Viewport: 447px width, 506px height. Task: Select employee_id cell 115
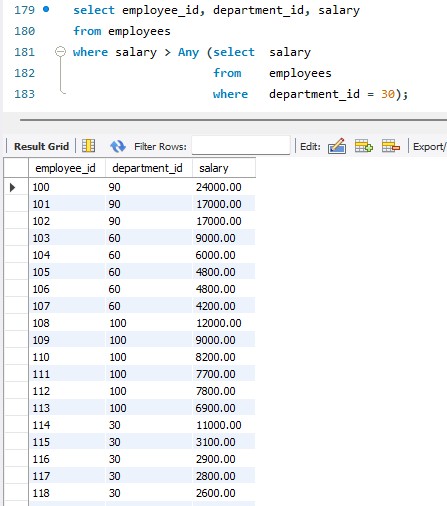pos(67,442)
